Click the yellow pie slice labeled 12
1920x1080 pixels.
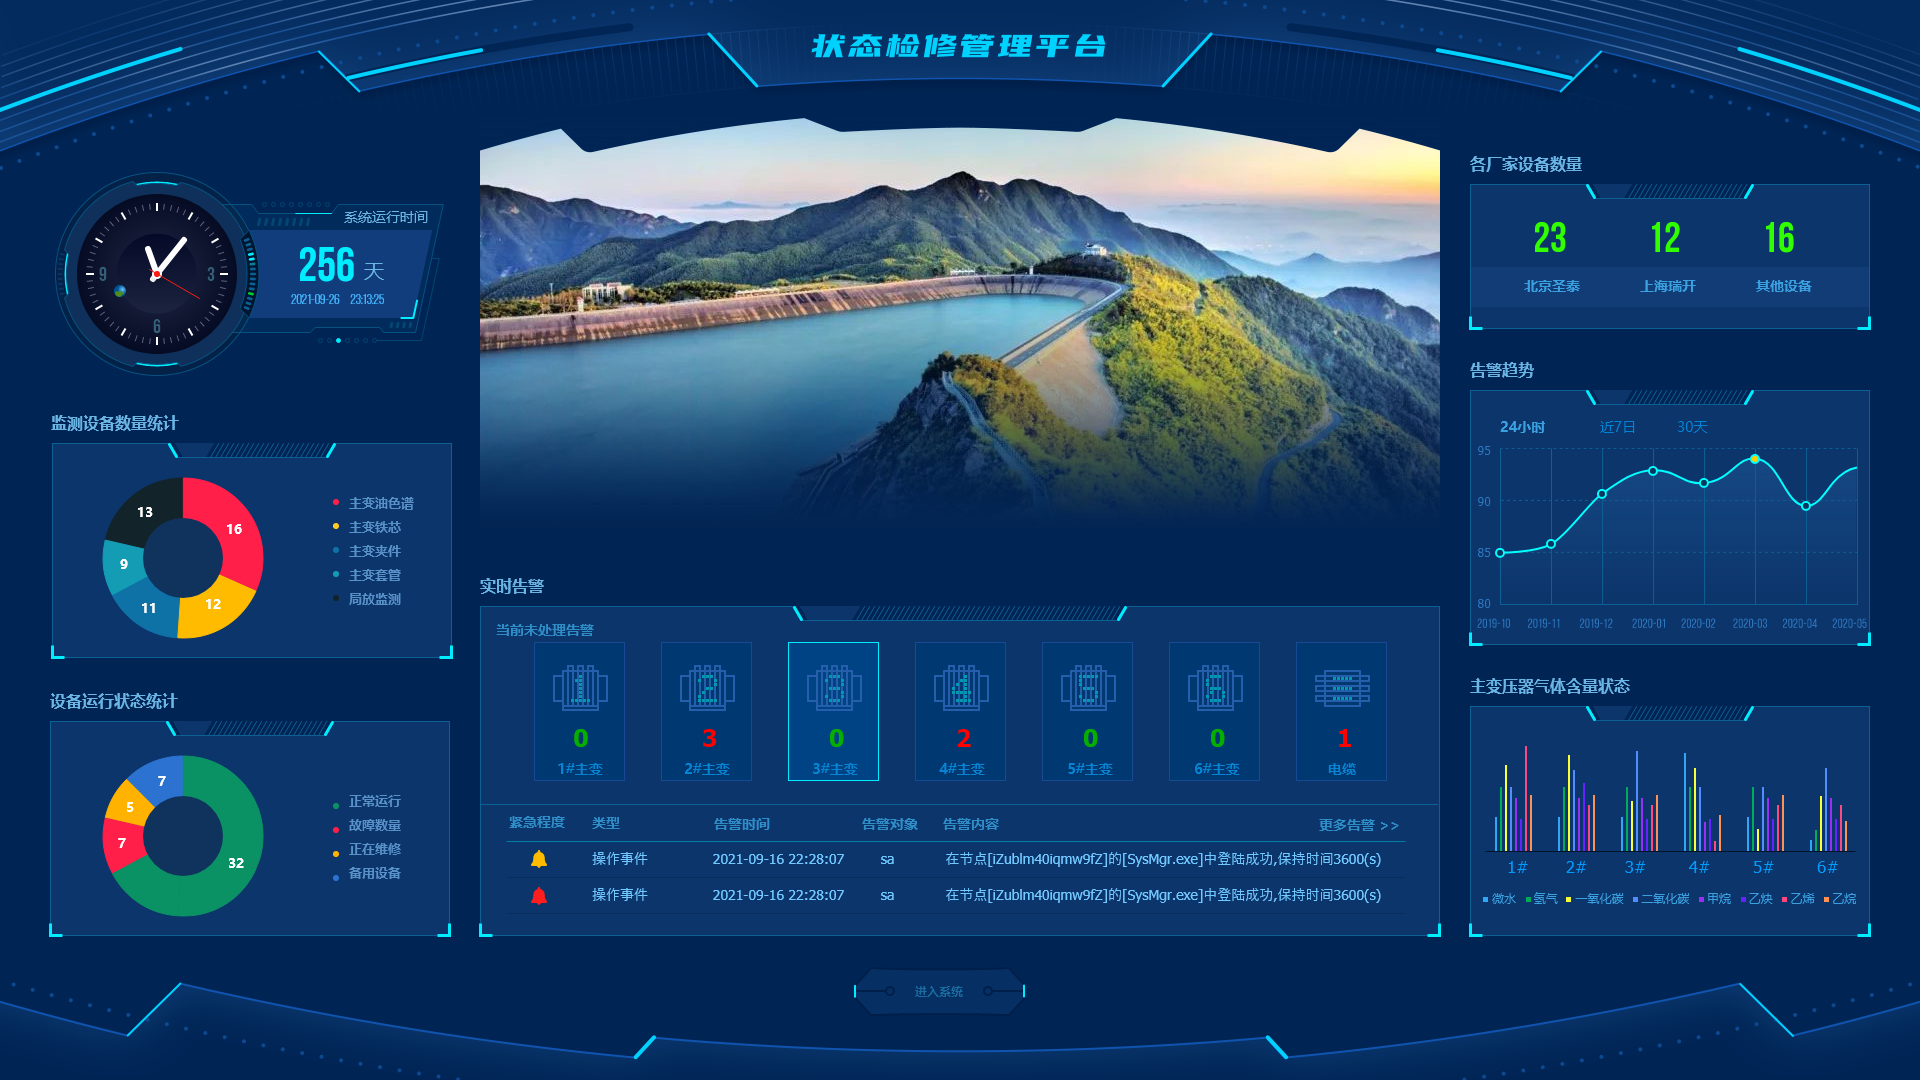coord(213,604)
